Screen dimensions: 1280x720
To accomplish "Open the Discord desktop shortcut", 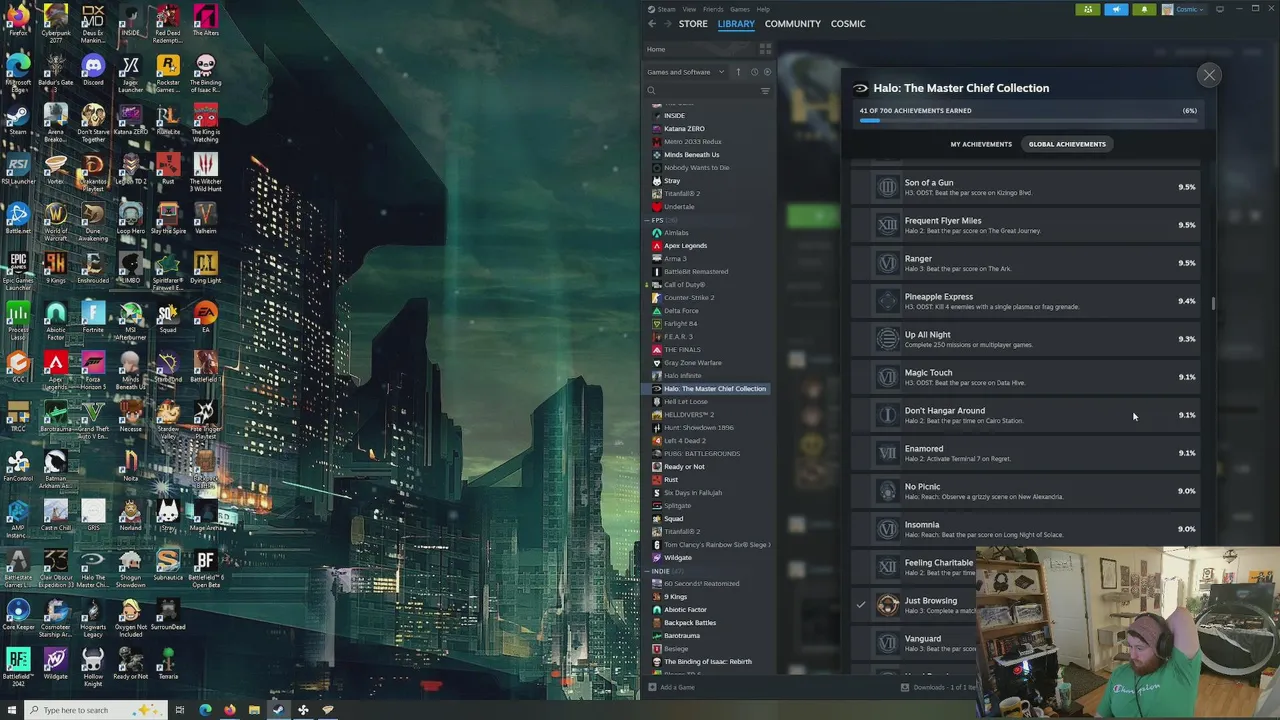I will (93, 71).
